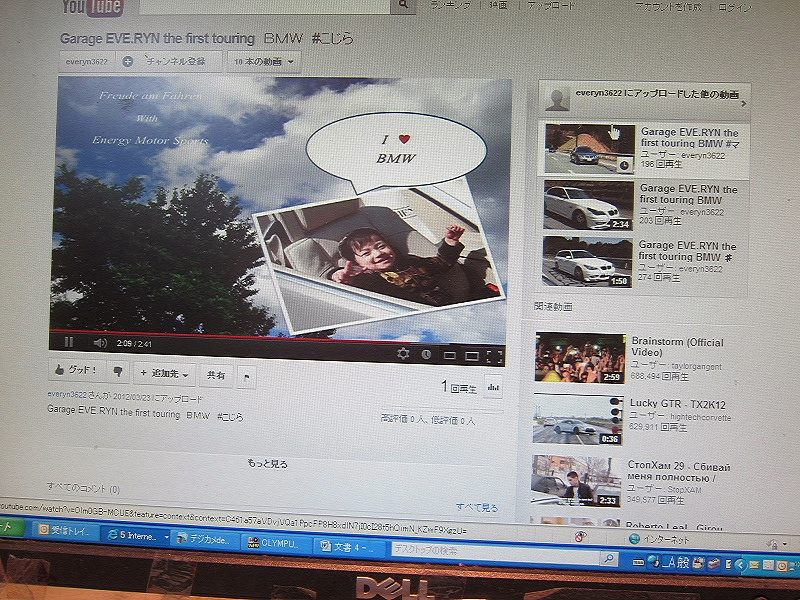Click into the YouTube search field
This screenshot has height=600, width=800.
pyautogui.click(x=265, y=5)
